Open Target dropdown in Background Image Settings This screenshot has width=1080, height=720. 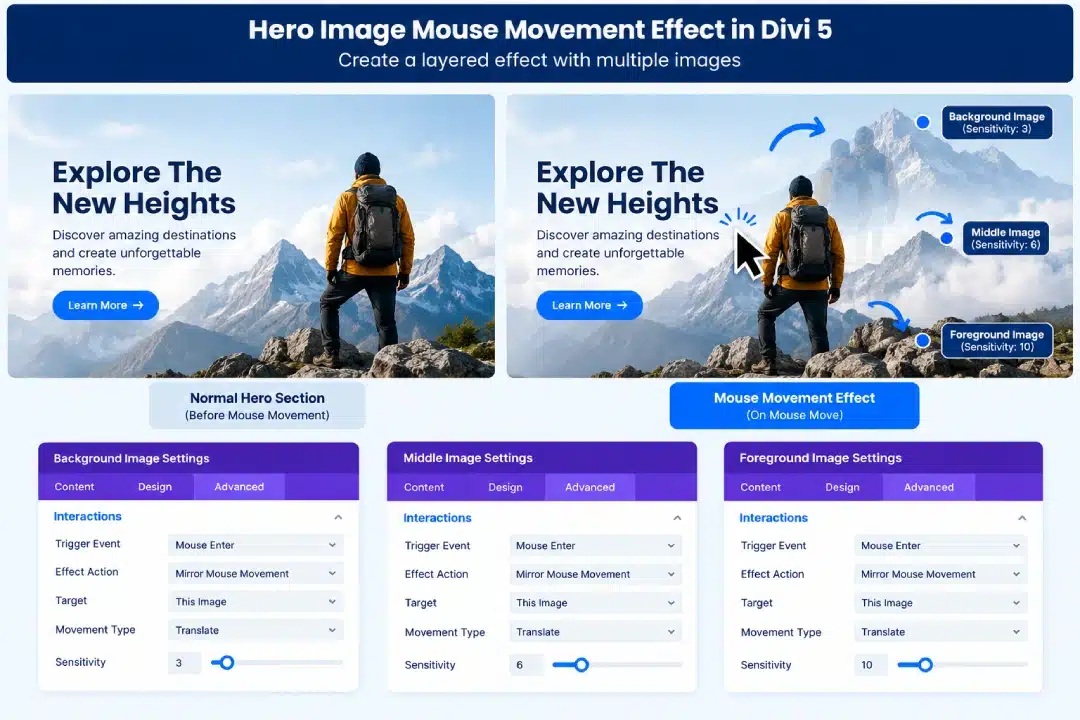(256, 601)
